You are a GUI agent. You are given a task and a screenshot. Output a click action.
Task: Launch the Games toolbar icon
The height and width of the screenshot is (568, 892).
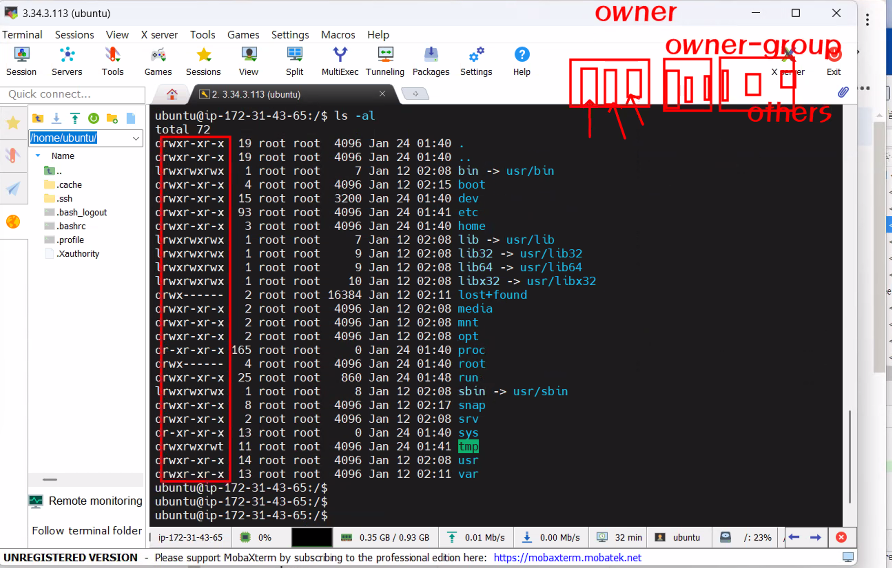click(x=158, y=61)
